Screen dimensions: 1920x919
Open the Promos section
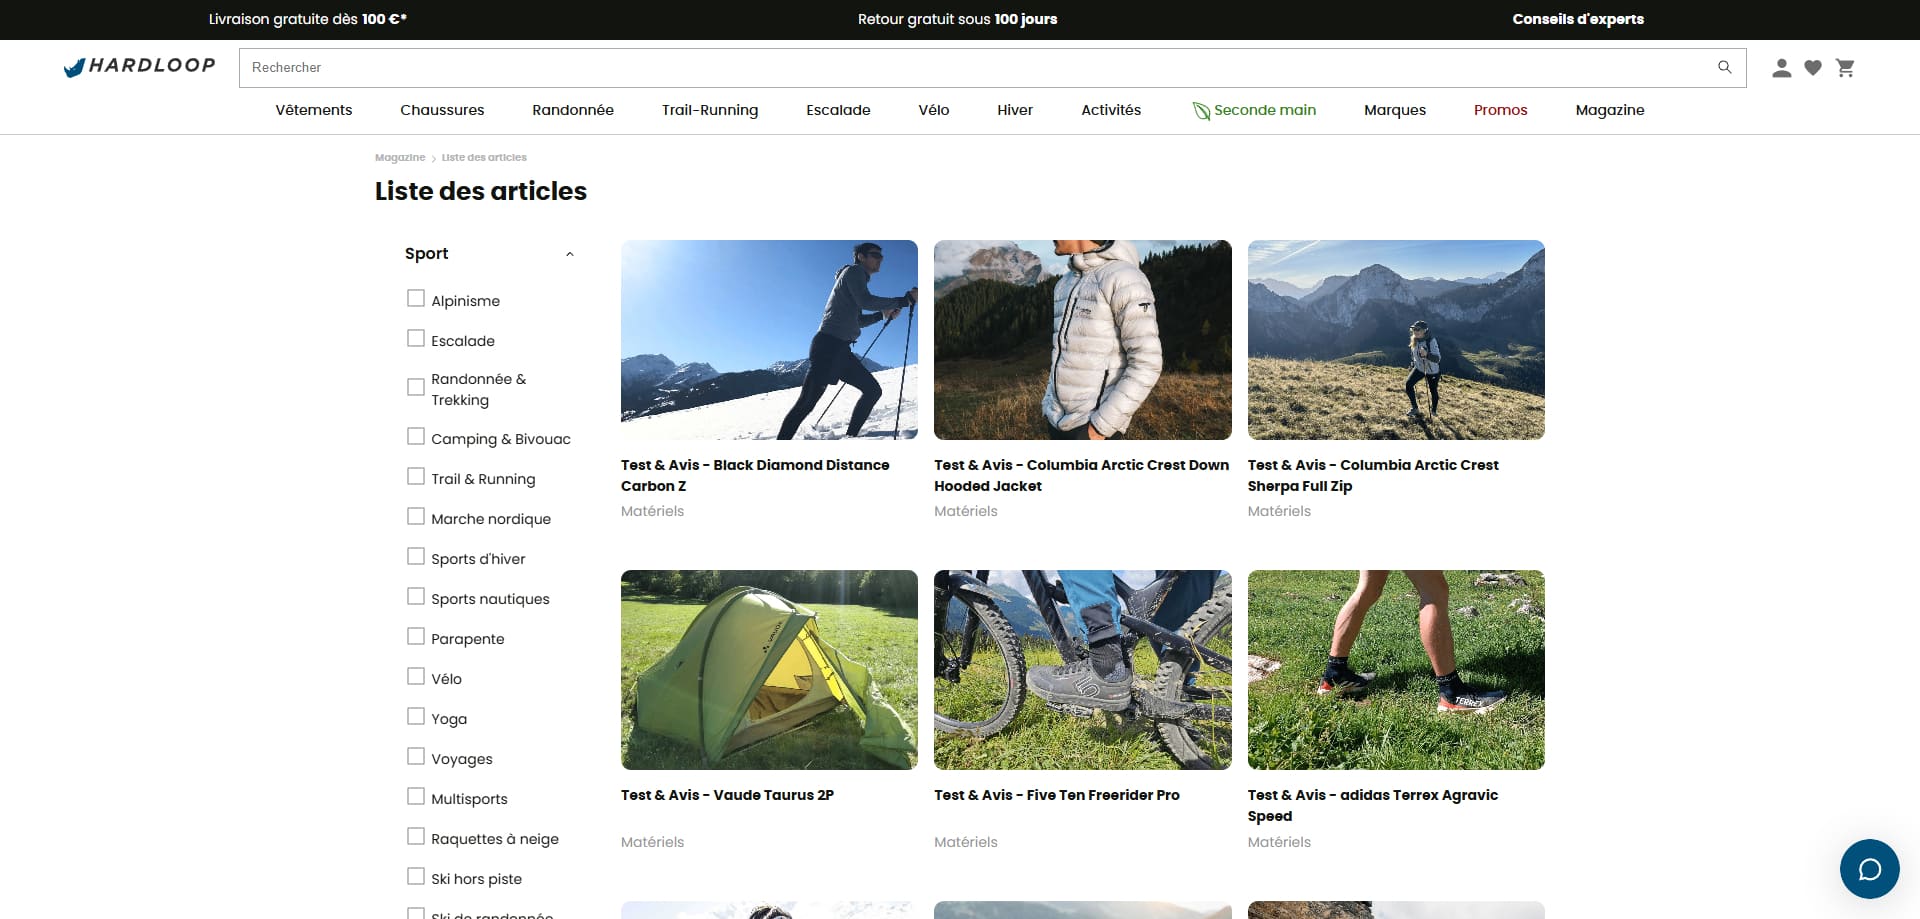coord(1501,110)
